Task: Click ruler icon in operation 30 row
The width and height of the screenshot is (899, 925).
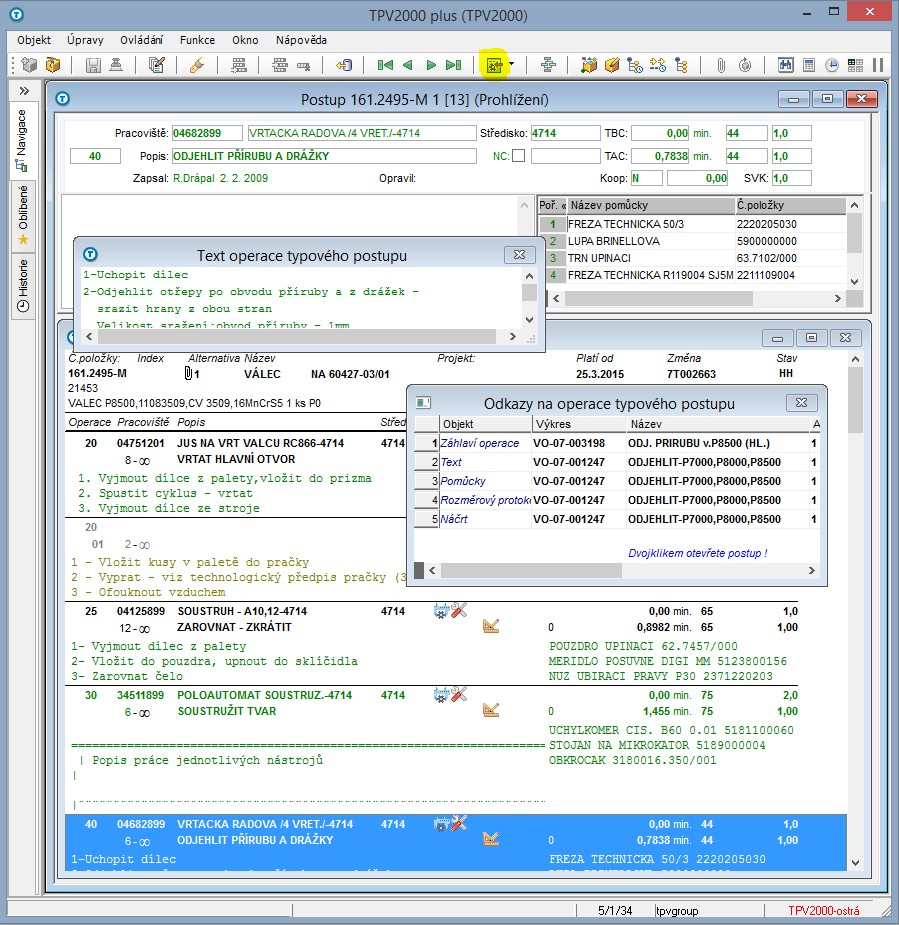Action: 491,710
